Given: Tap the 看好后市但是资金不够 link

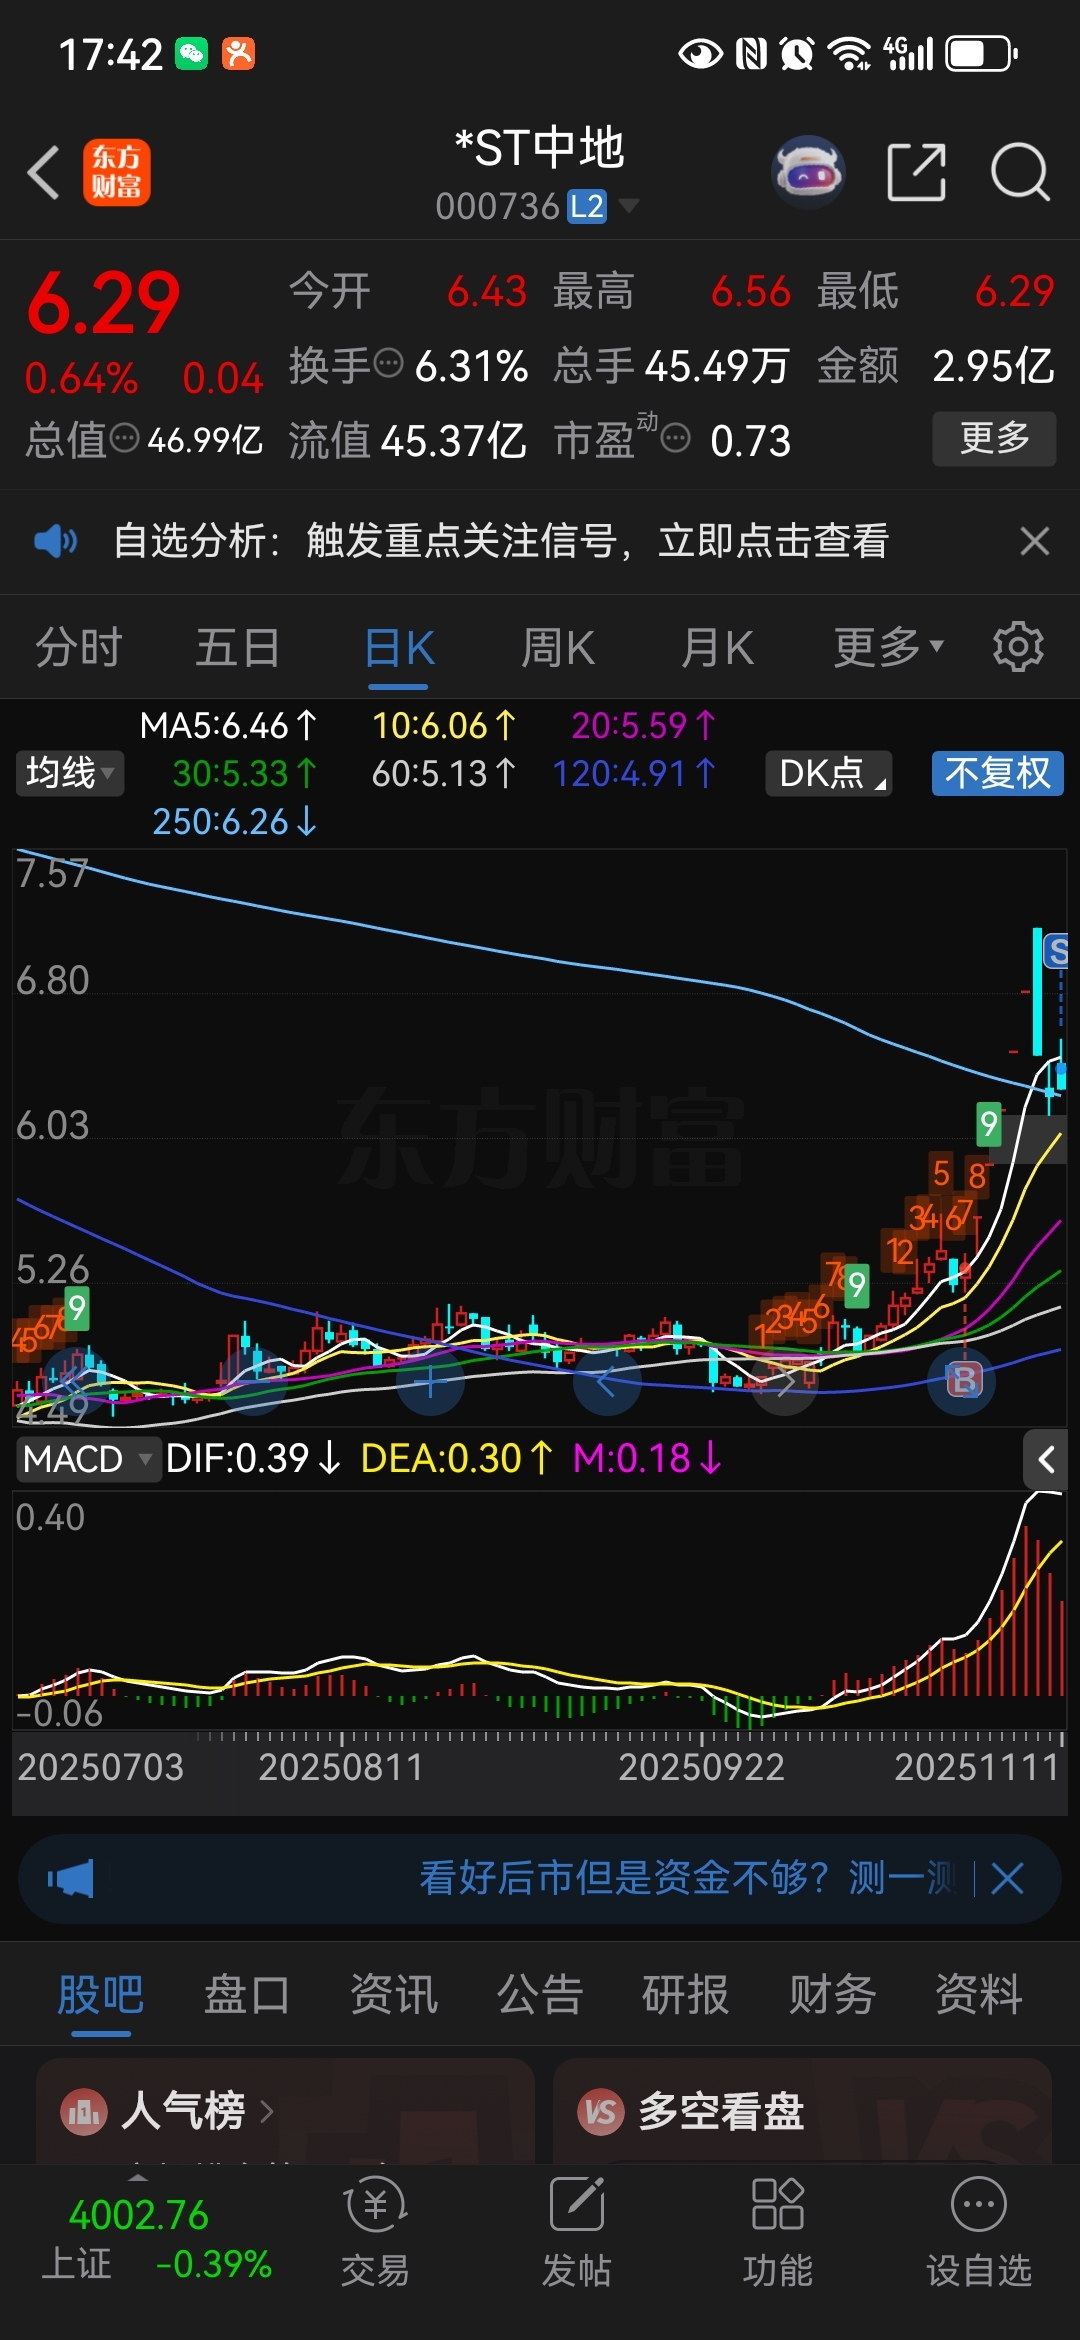Looking at the screenshot, I should coord(687,1878).
